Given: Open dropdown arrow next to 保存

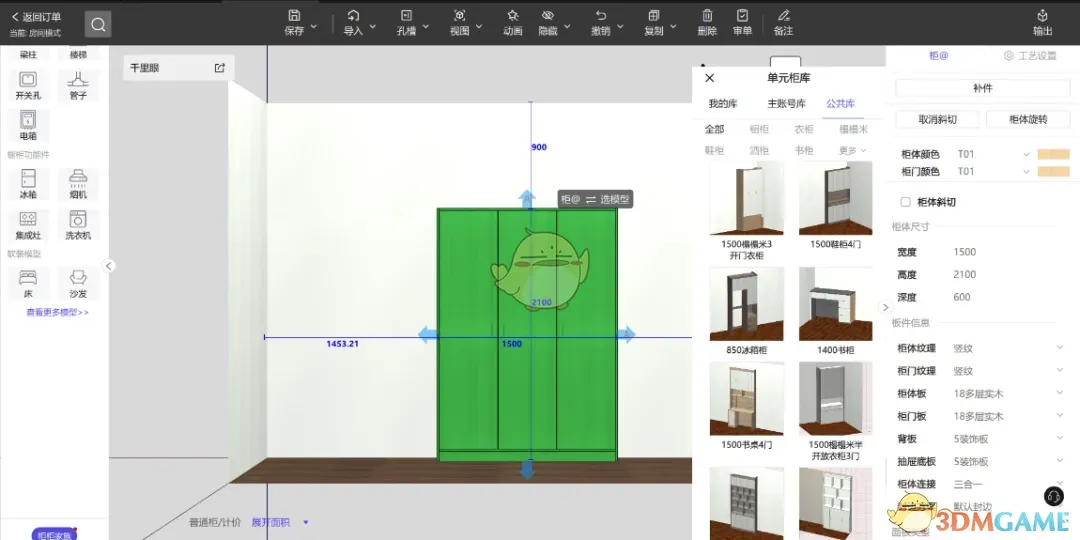Looking at the screenshot, I should click(x=313, y=26).
